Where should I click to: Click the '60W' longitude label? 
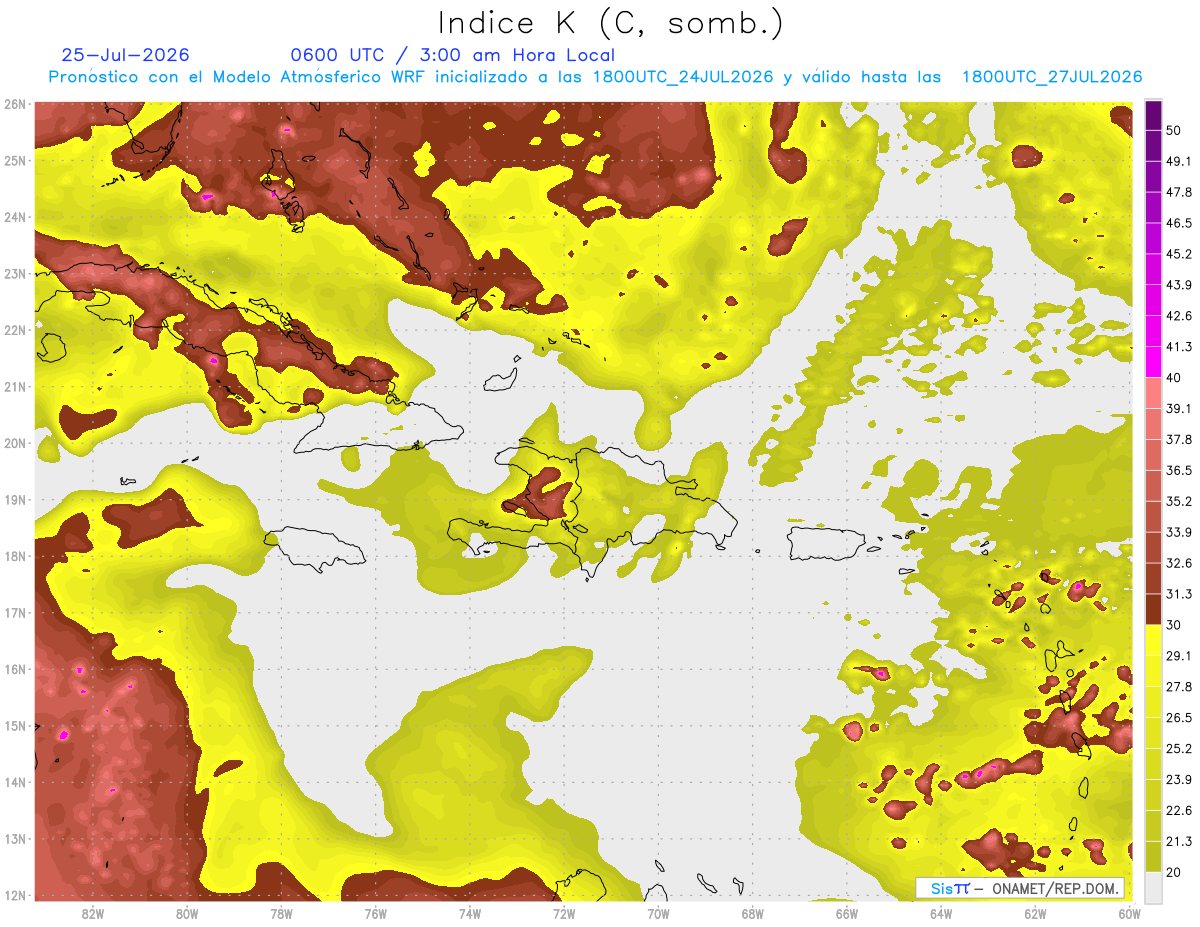[1129, 914]
